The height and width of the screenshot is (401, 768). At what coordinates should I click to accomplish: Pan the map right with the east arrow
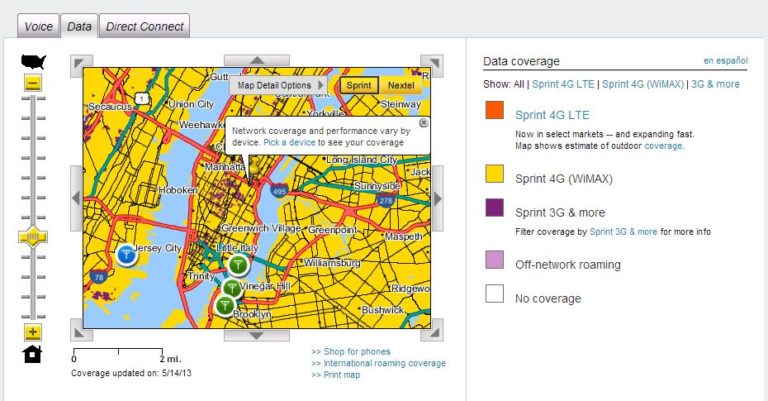436,197
